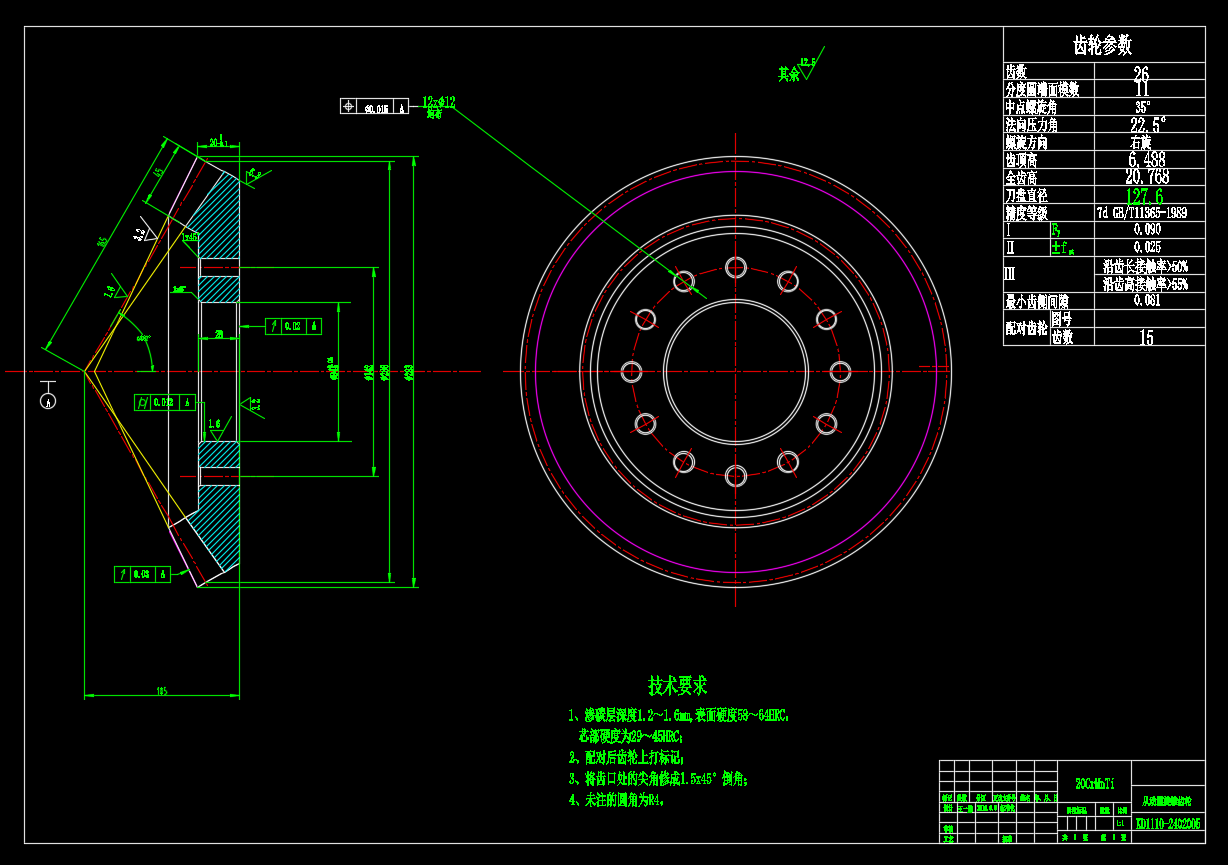Select the rightmost bolt hole on the bolt circle

pyautogui.click(x=840, y=371)
